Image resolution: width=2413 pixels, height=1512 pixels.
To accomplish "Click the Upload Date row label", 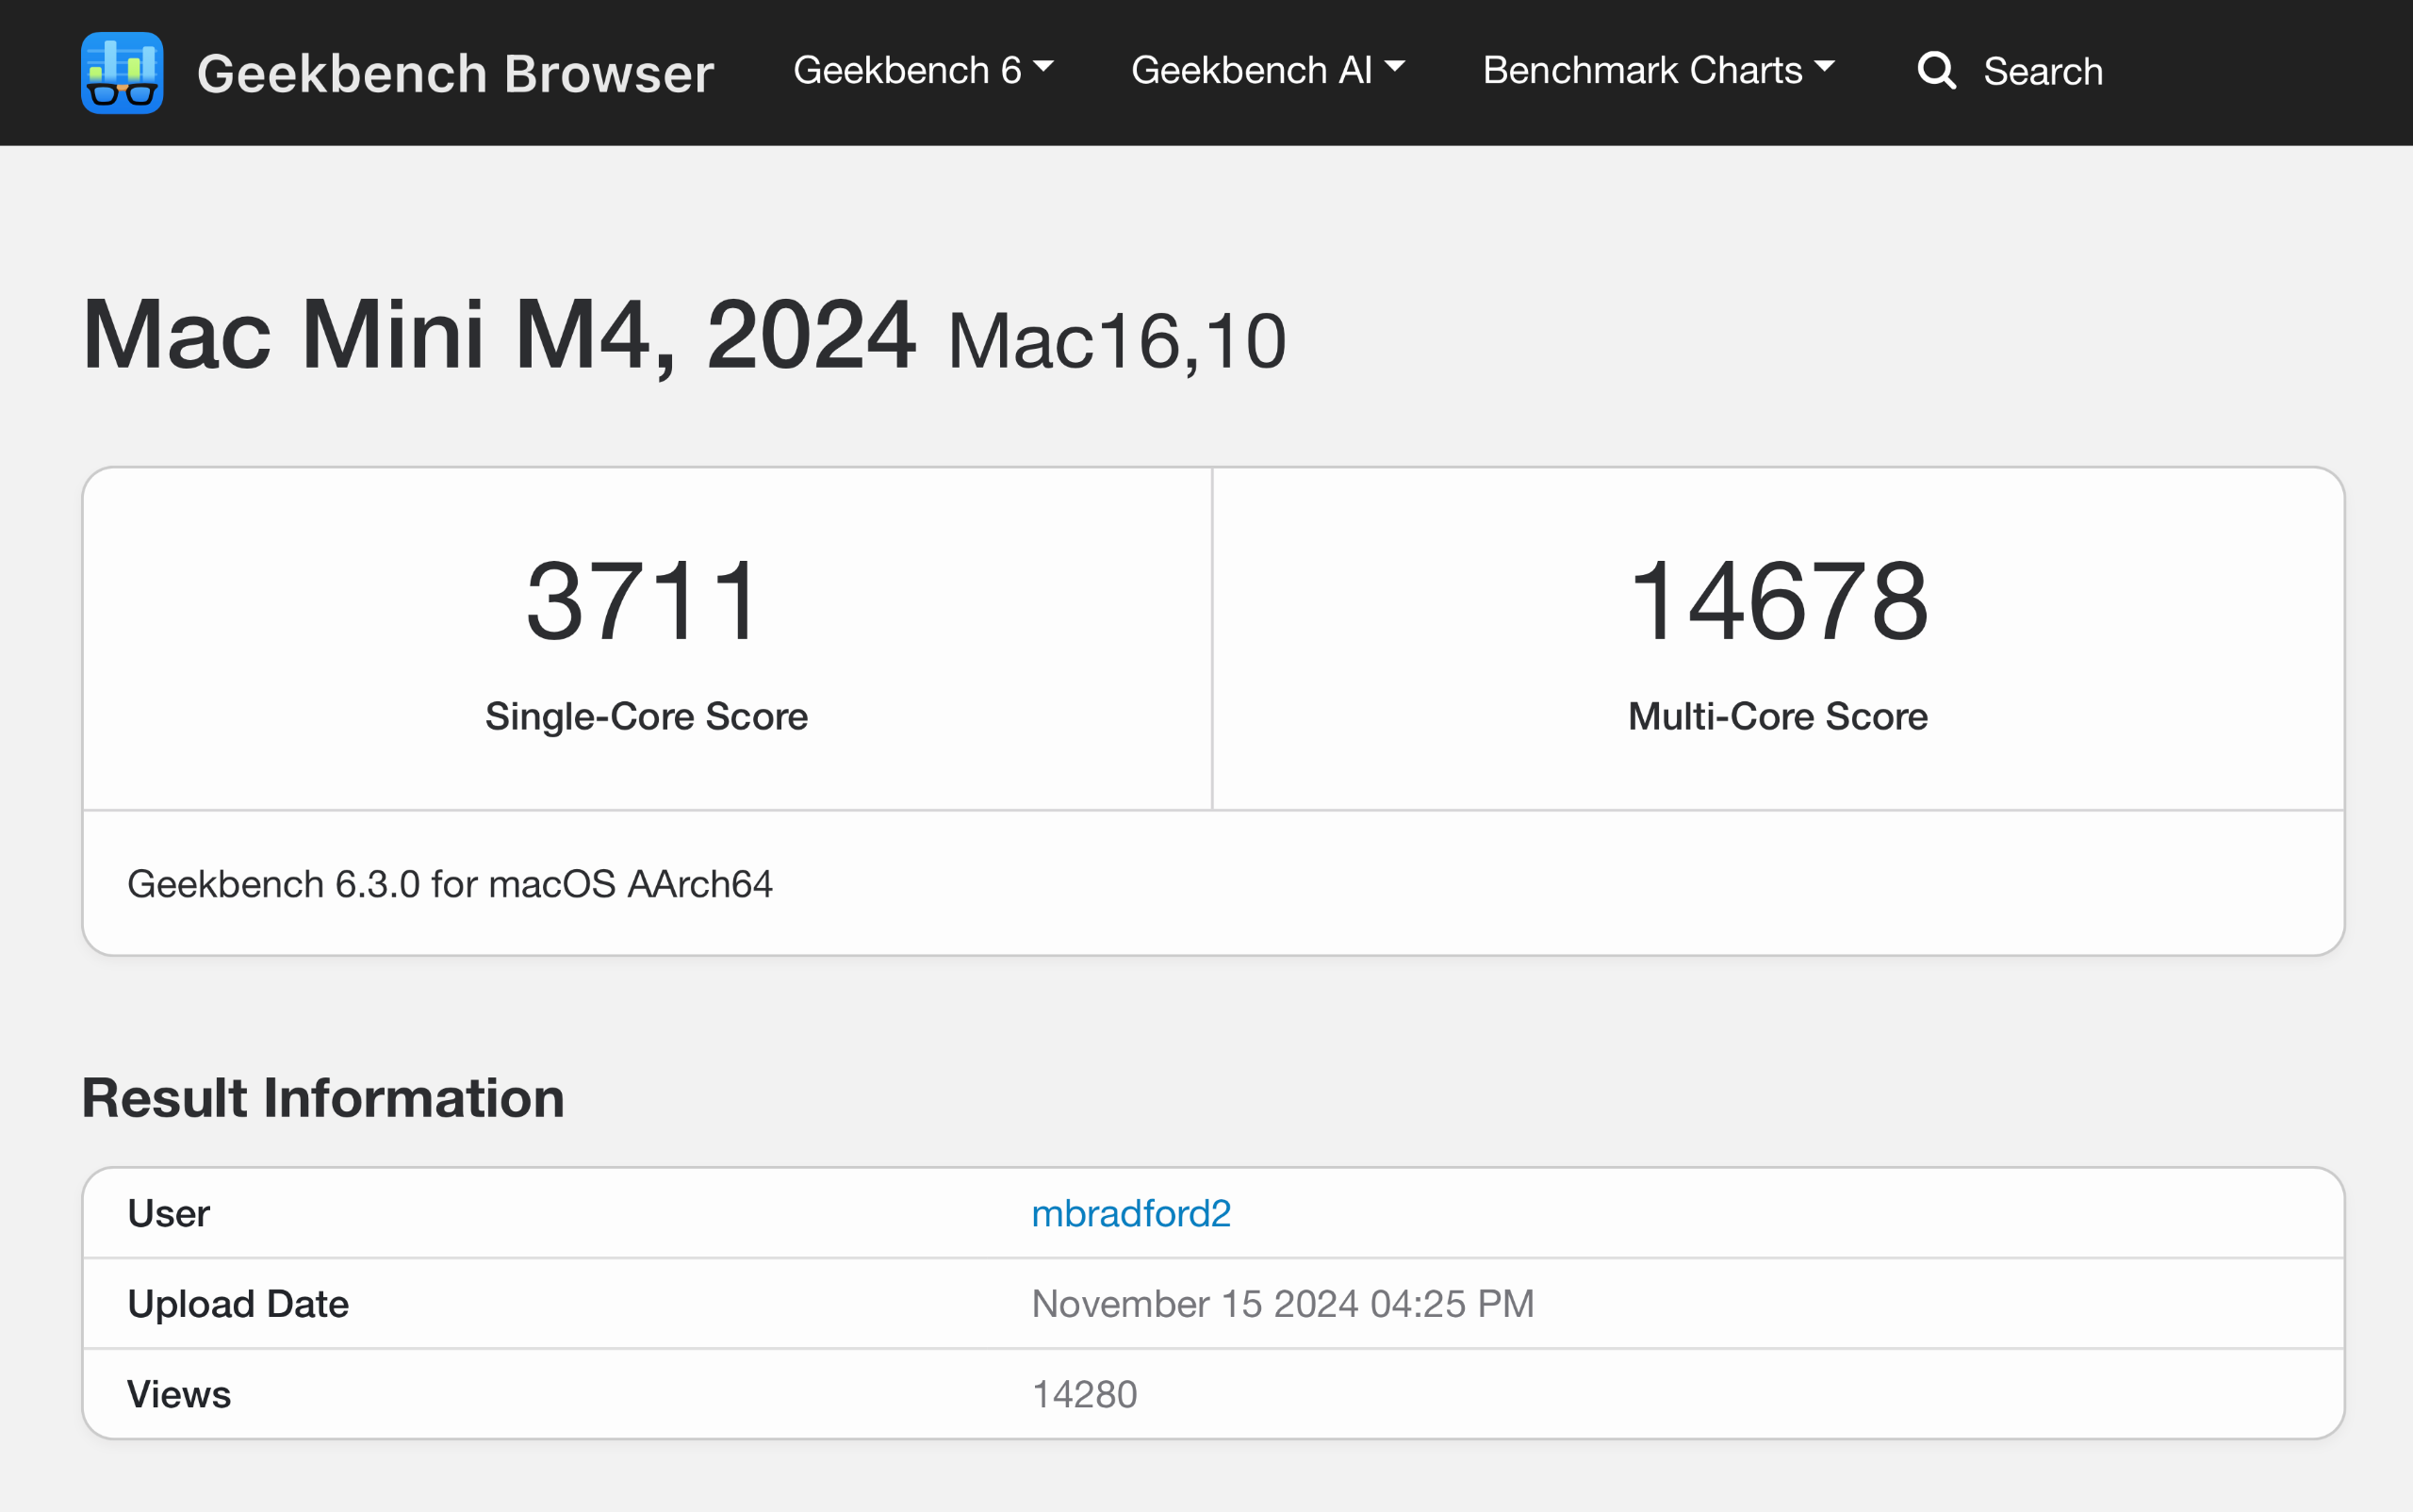I will pyautogui.click(x=238, y=1304).
